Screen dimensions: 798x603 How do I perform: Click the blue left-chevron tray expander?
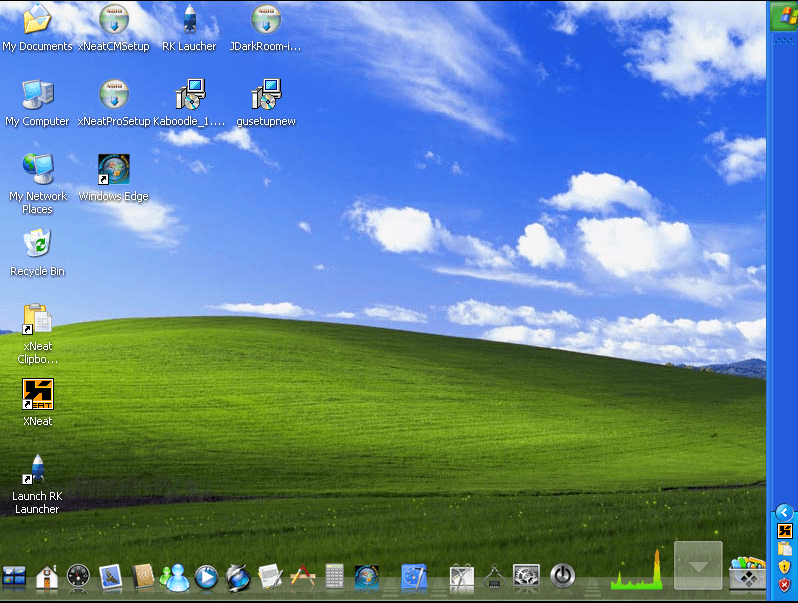784,512
